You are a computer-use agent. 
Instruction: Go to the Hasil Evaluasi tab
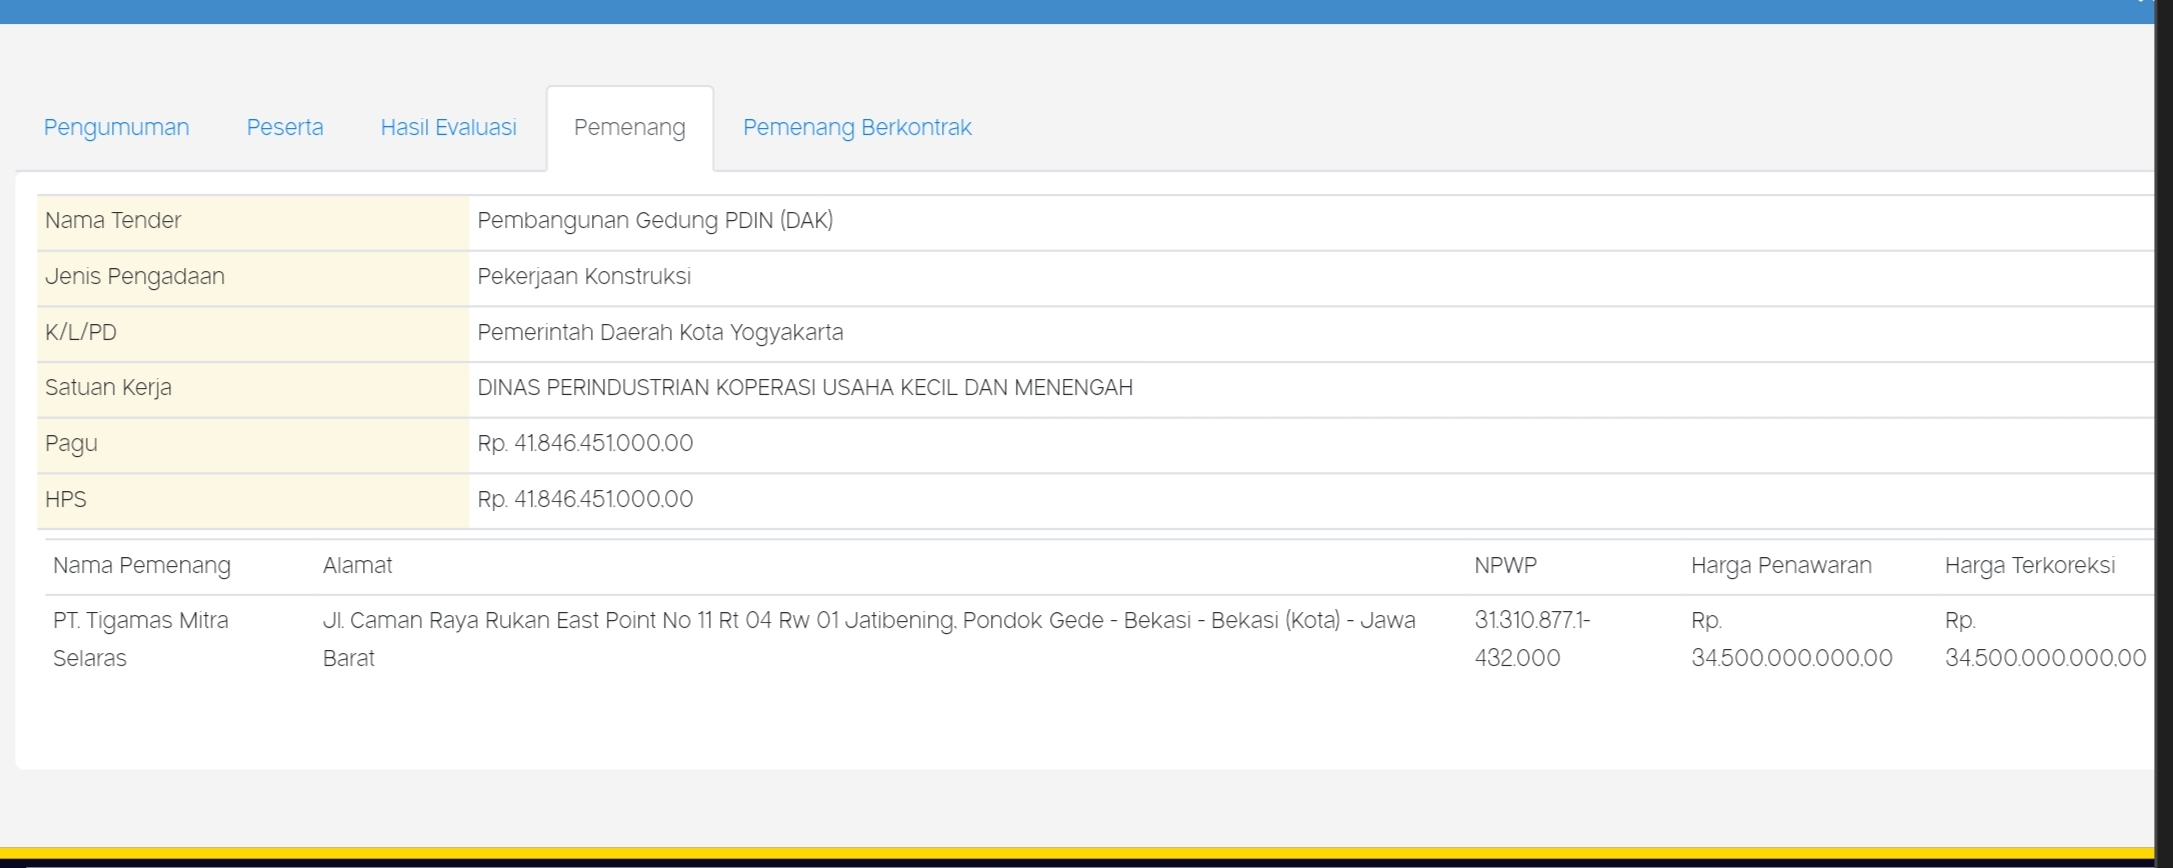pos(448,128)
